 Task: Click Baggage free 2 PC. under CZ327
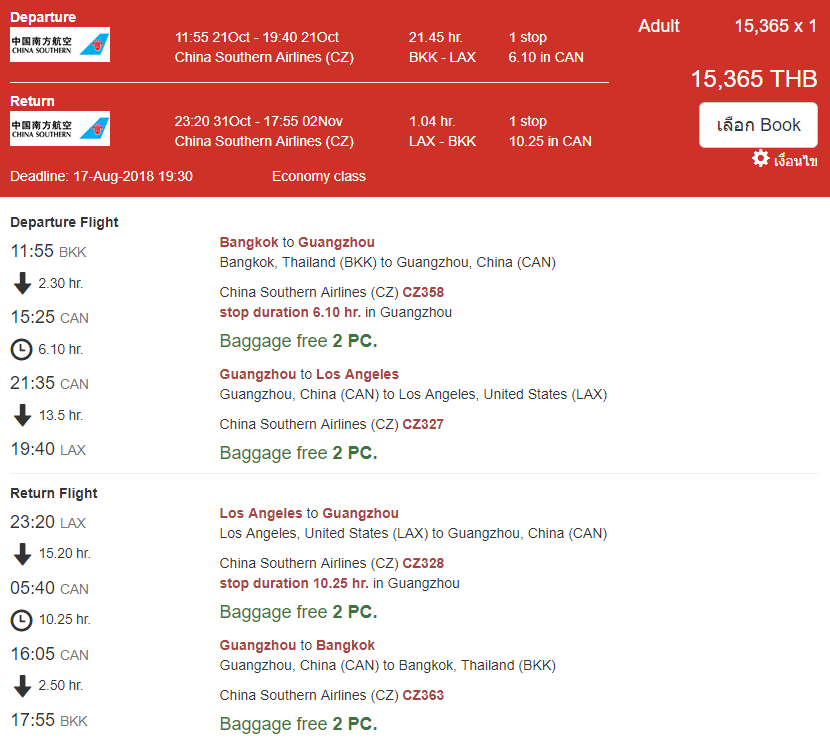[x=299, y=453]
